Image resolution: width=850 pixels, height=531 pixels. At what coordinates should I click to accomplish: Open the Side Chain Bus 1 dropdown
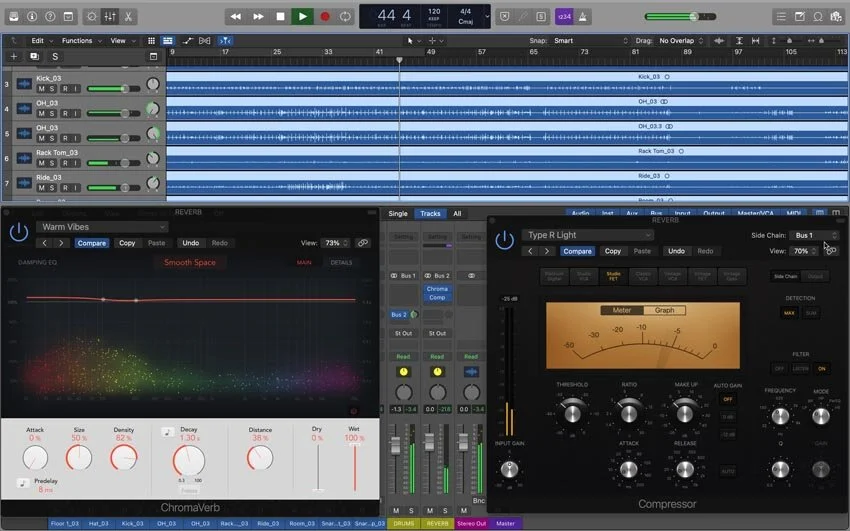[x=816, y=235]
